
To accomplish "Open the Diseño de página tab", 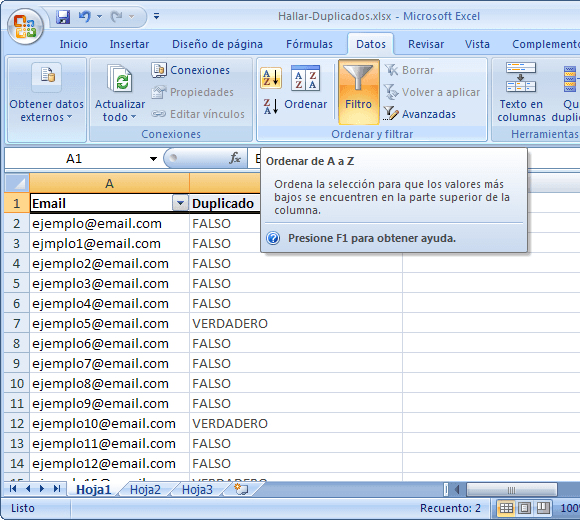I will point(217,44).
